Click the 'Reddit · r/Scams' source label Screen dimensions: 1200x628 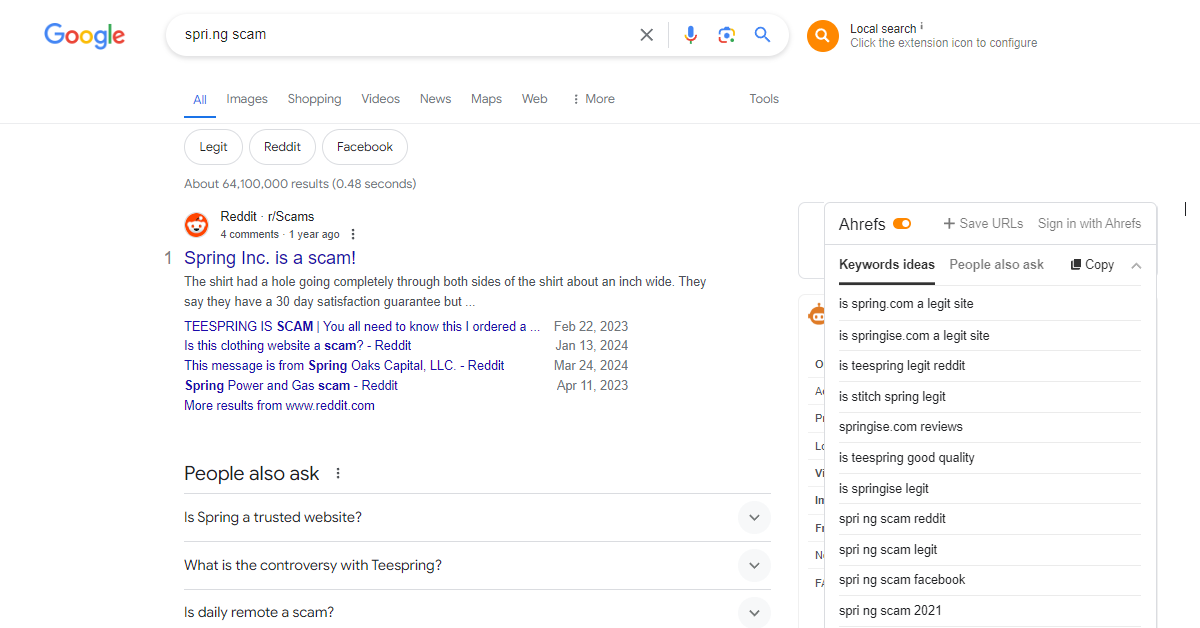click(x=267, y=217)
